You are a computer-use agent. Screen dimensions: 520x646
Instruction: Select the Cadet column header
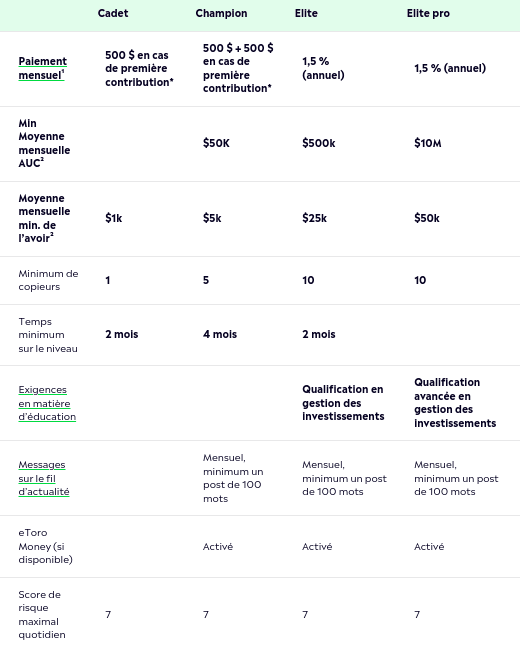click(x=113, y=13)
